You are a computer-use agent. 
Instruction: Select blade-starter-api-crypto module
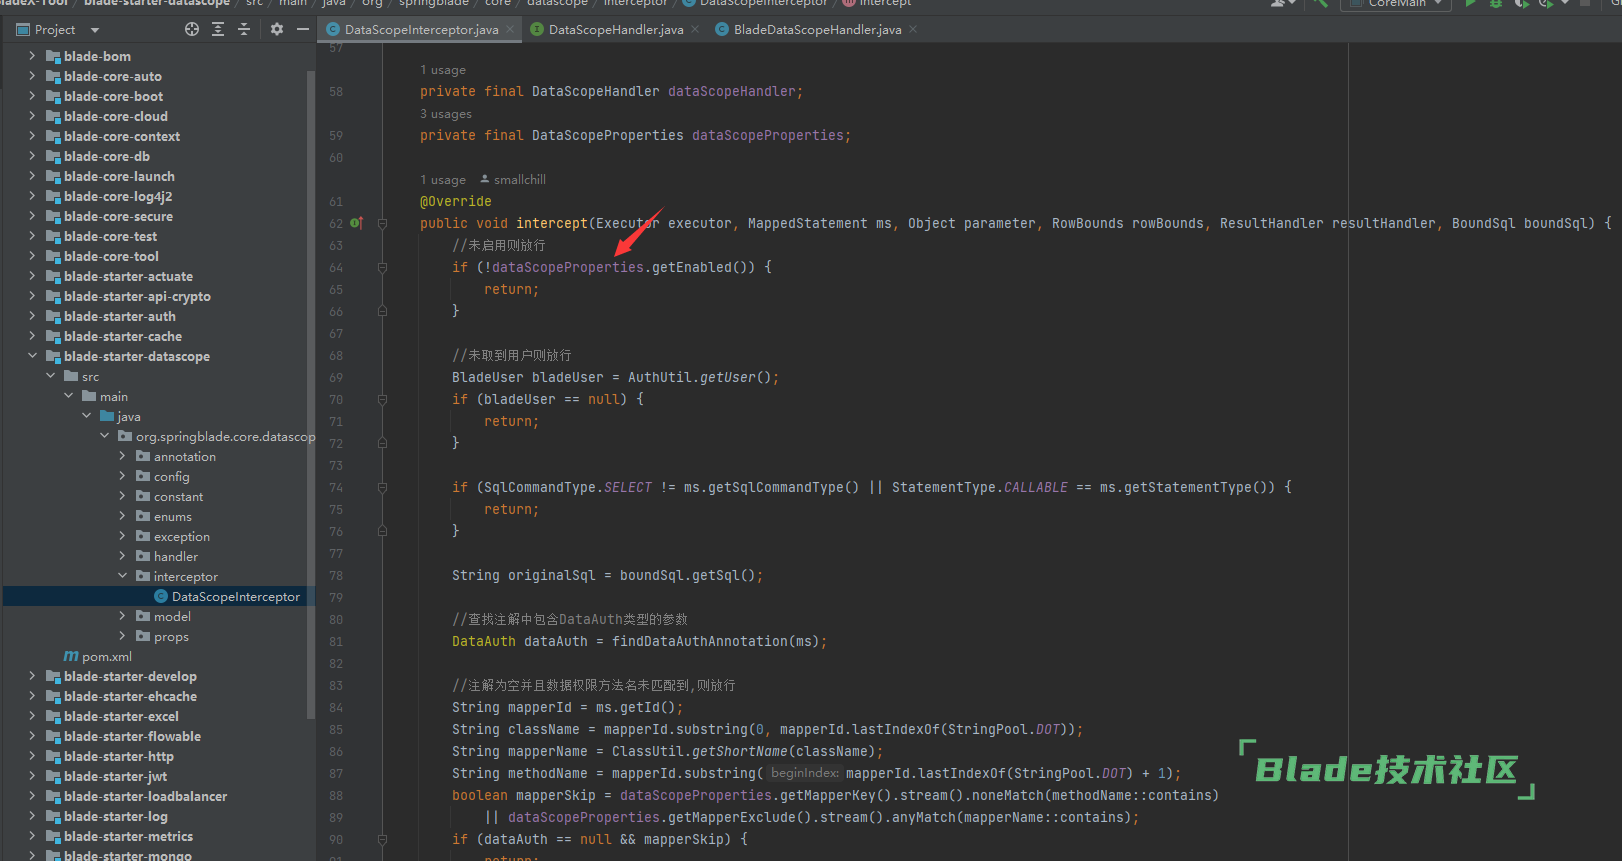coord(137,297)
